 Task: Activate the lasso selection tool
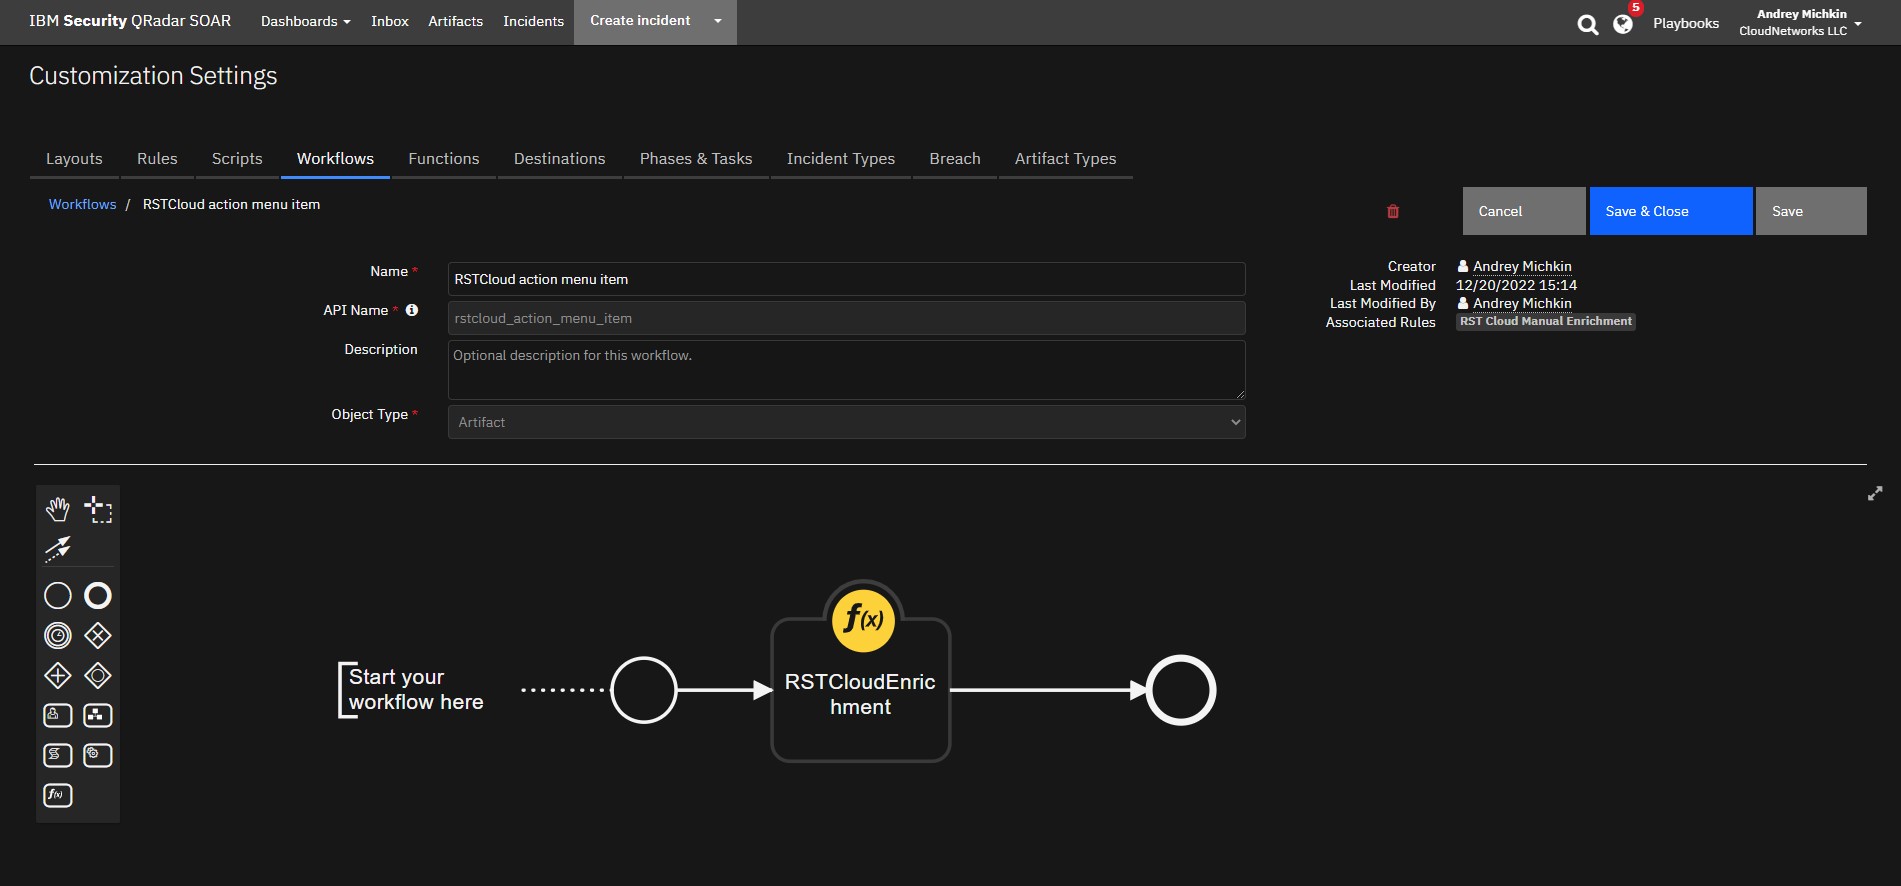98,509
